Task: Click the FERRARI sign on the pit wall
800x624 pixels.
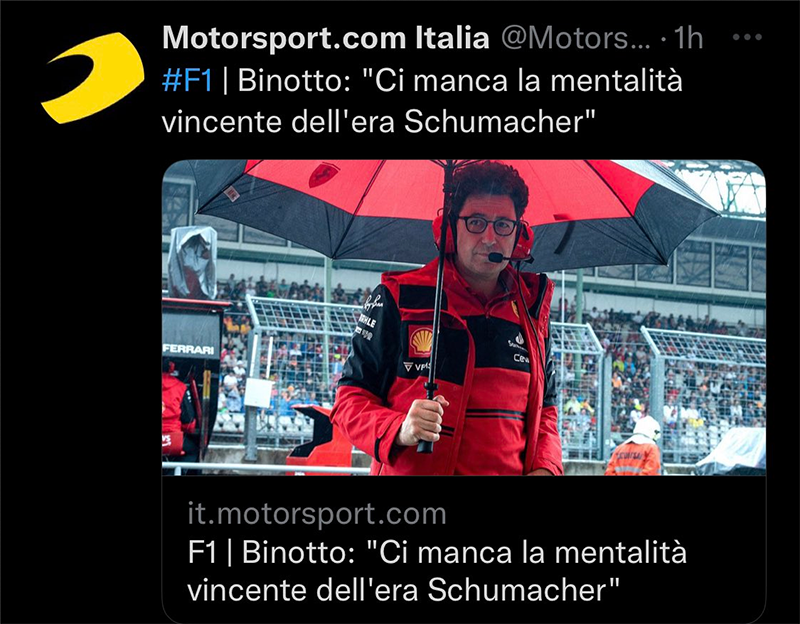Action: pyautogui.click(x=189, y=350)
